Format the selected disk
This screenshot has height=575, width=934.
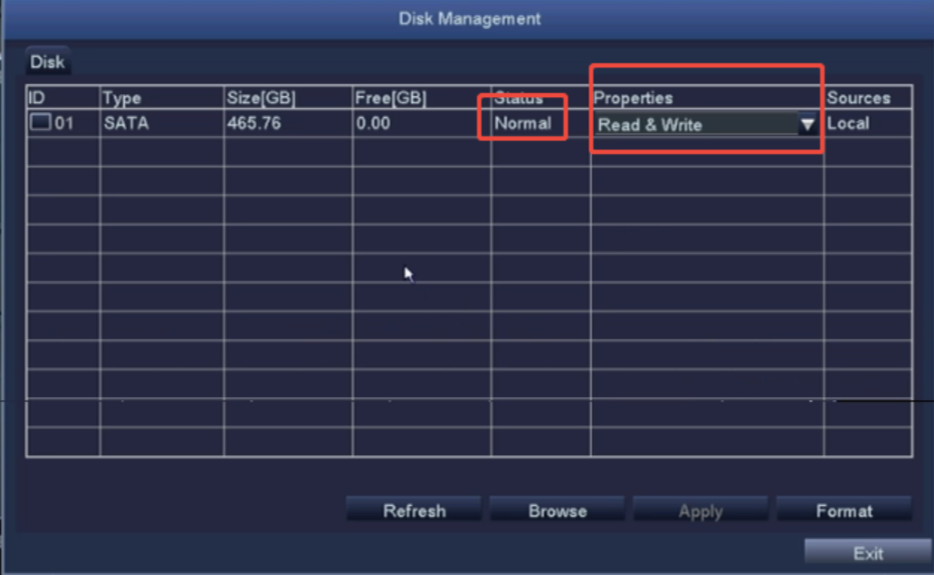[x=843, y=511]
